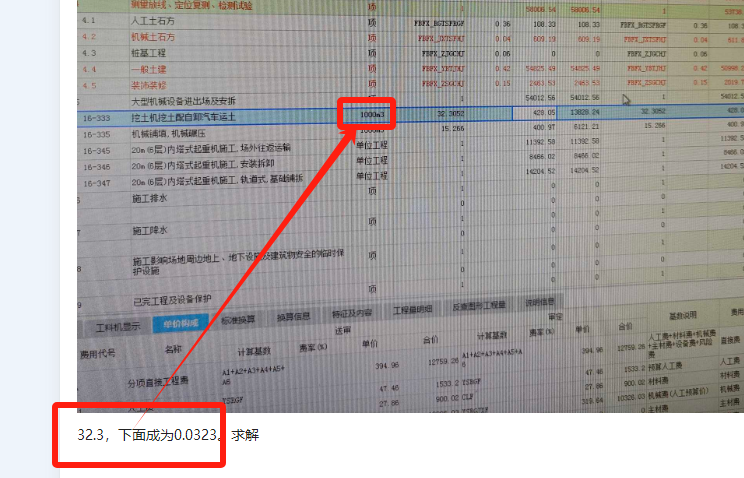The width and height of the screenshot is (744, 478).
Task: Click the 费用代号 column header
Action: click(97, 354)
